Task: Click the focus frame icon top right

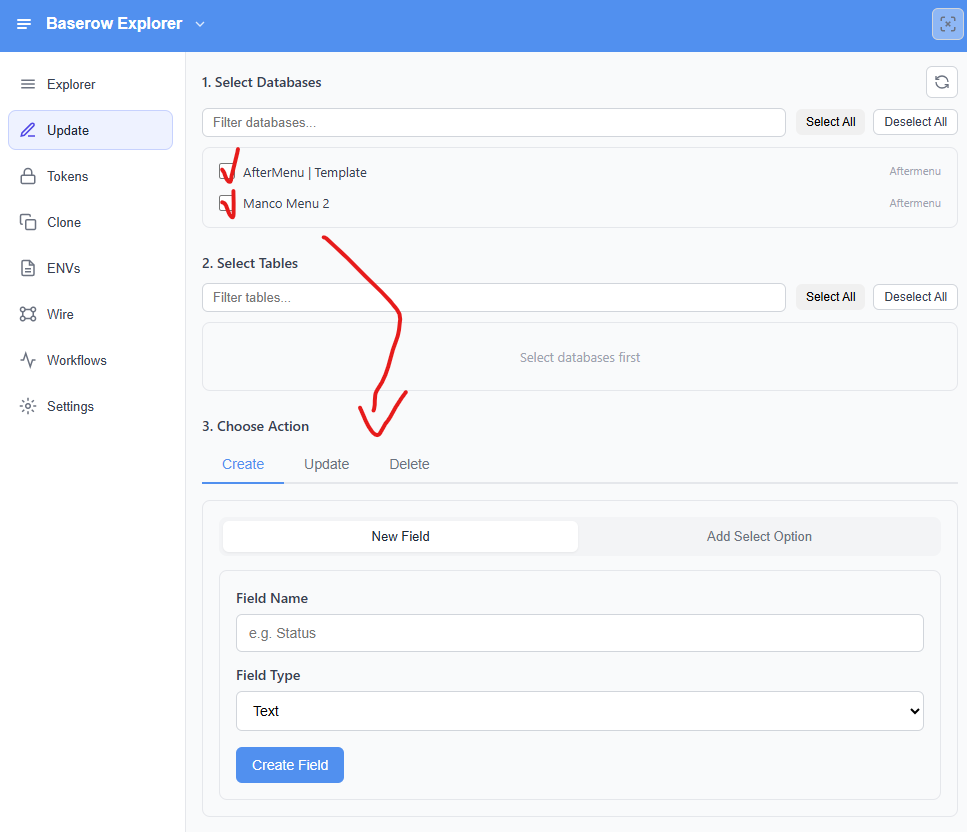Action: pyautogui.click(x=947, y=24)
